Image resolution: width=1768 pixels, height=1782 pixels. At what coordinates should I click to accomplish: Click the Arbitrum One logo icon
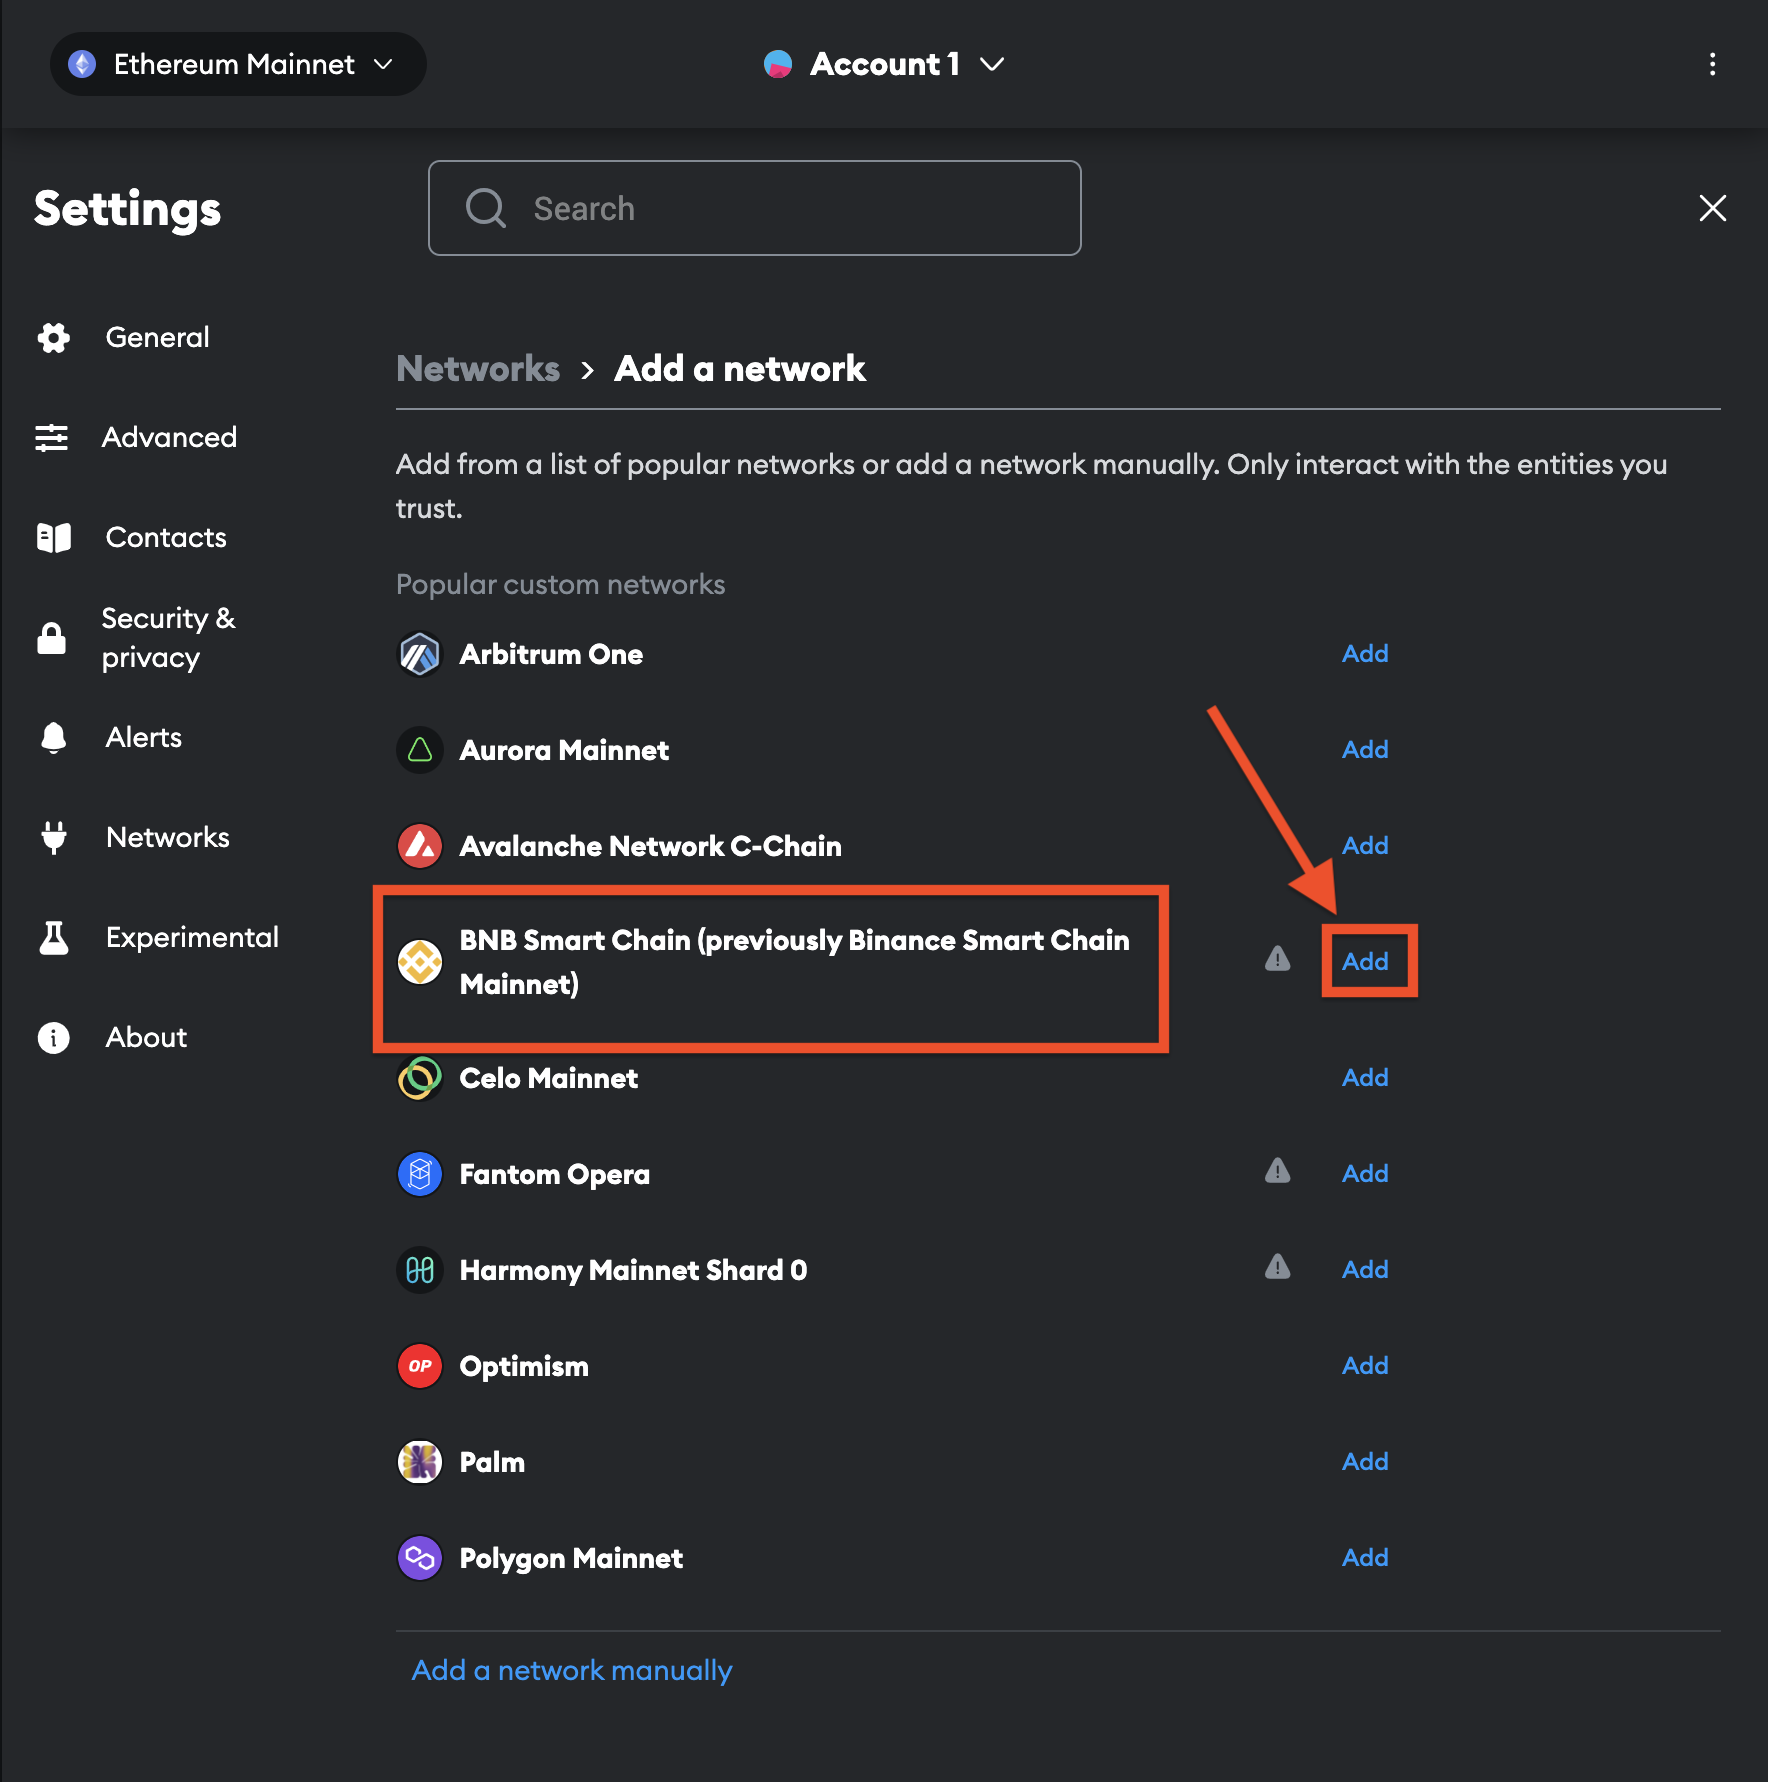click(x=420, y=654)
